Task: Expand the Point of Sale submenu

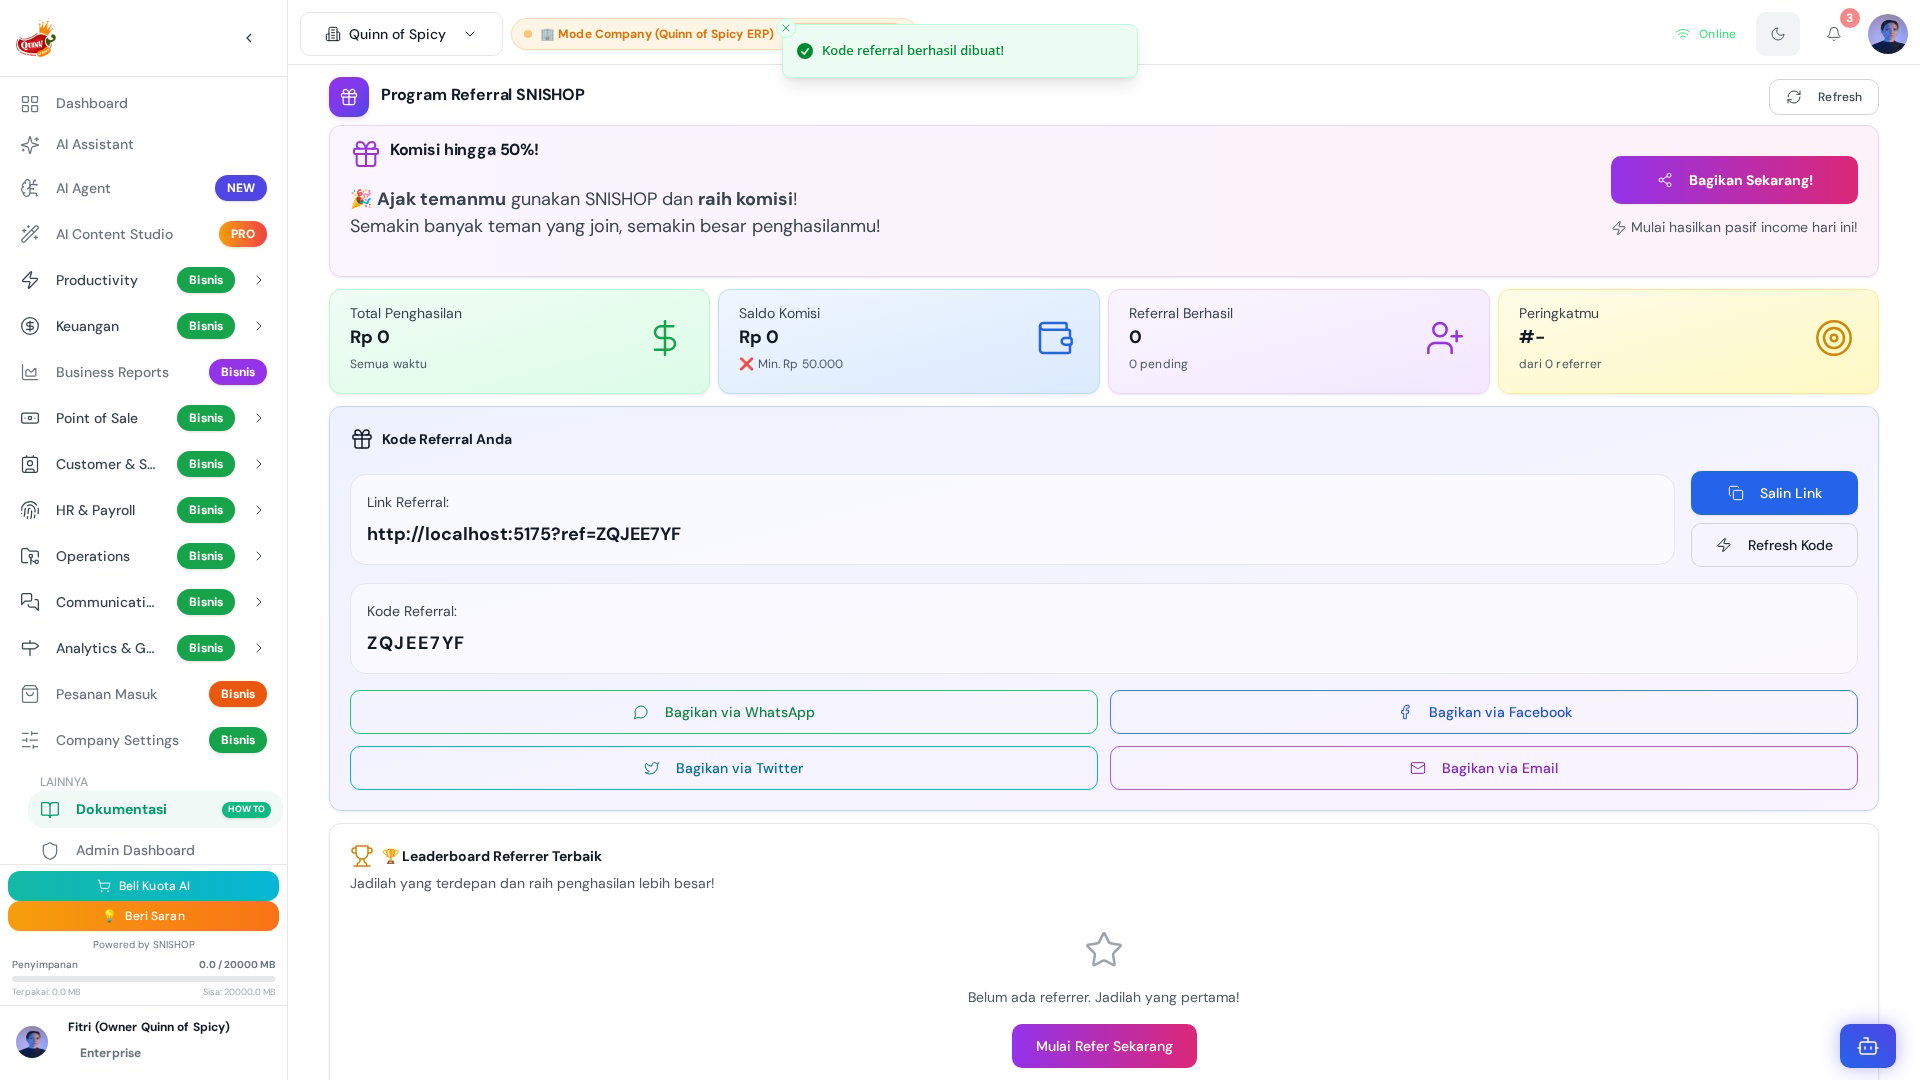Action: tap(259, 418)
